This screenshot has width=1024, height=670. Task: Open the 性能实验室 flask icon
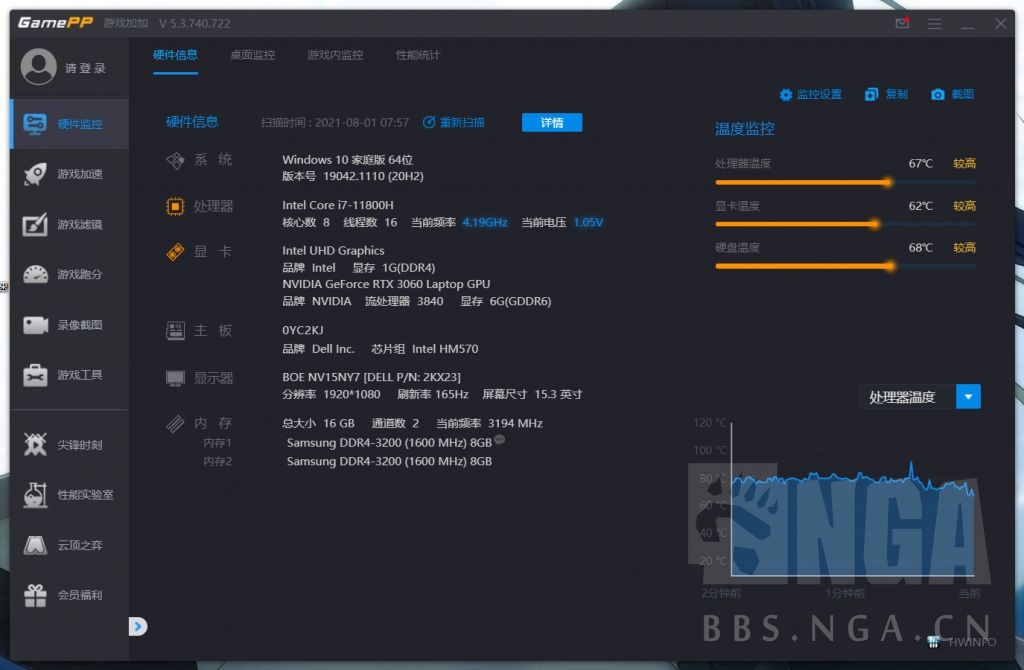pyautogui.click(x=35, y=495)
